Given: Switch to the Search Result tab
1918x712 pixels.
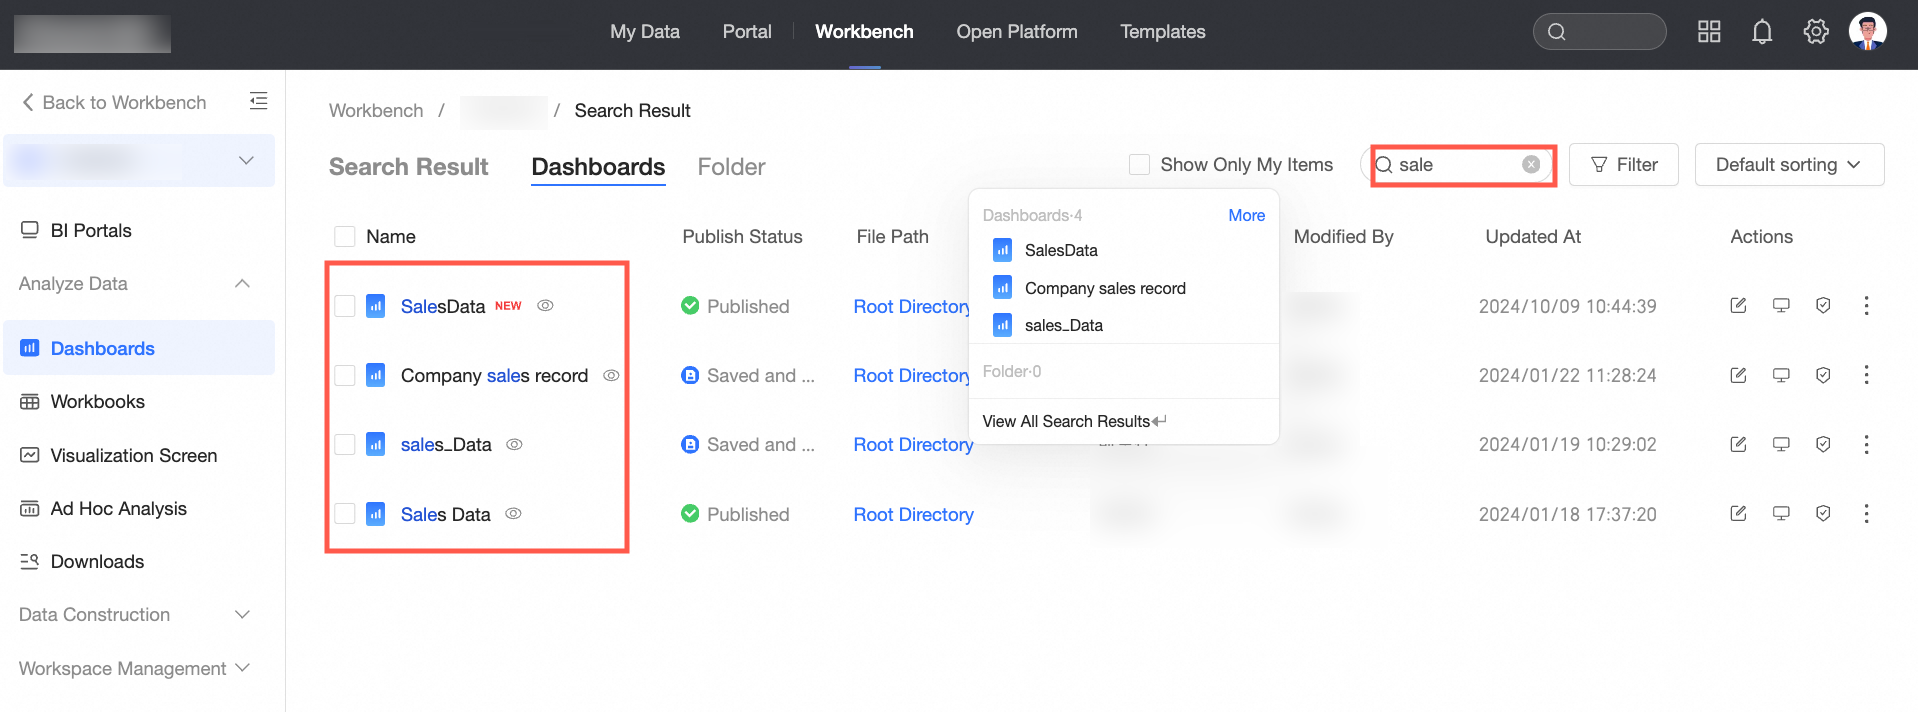Looking at the screenshot, I should (x=408, y=167).
